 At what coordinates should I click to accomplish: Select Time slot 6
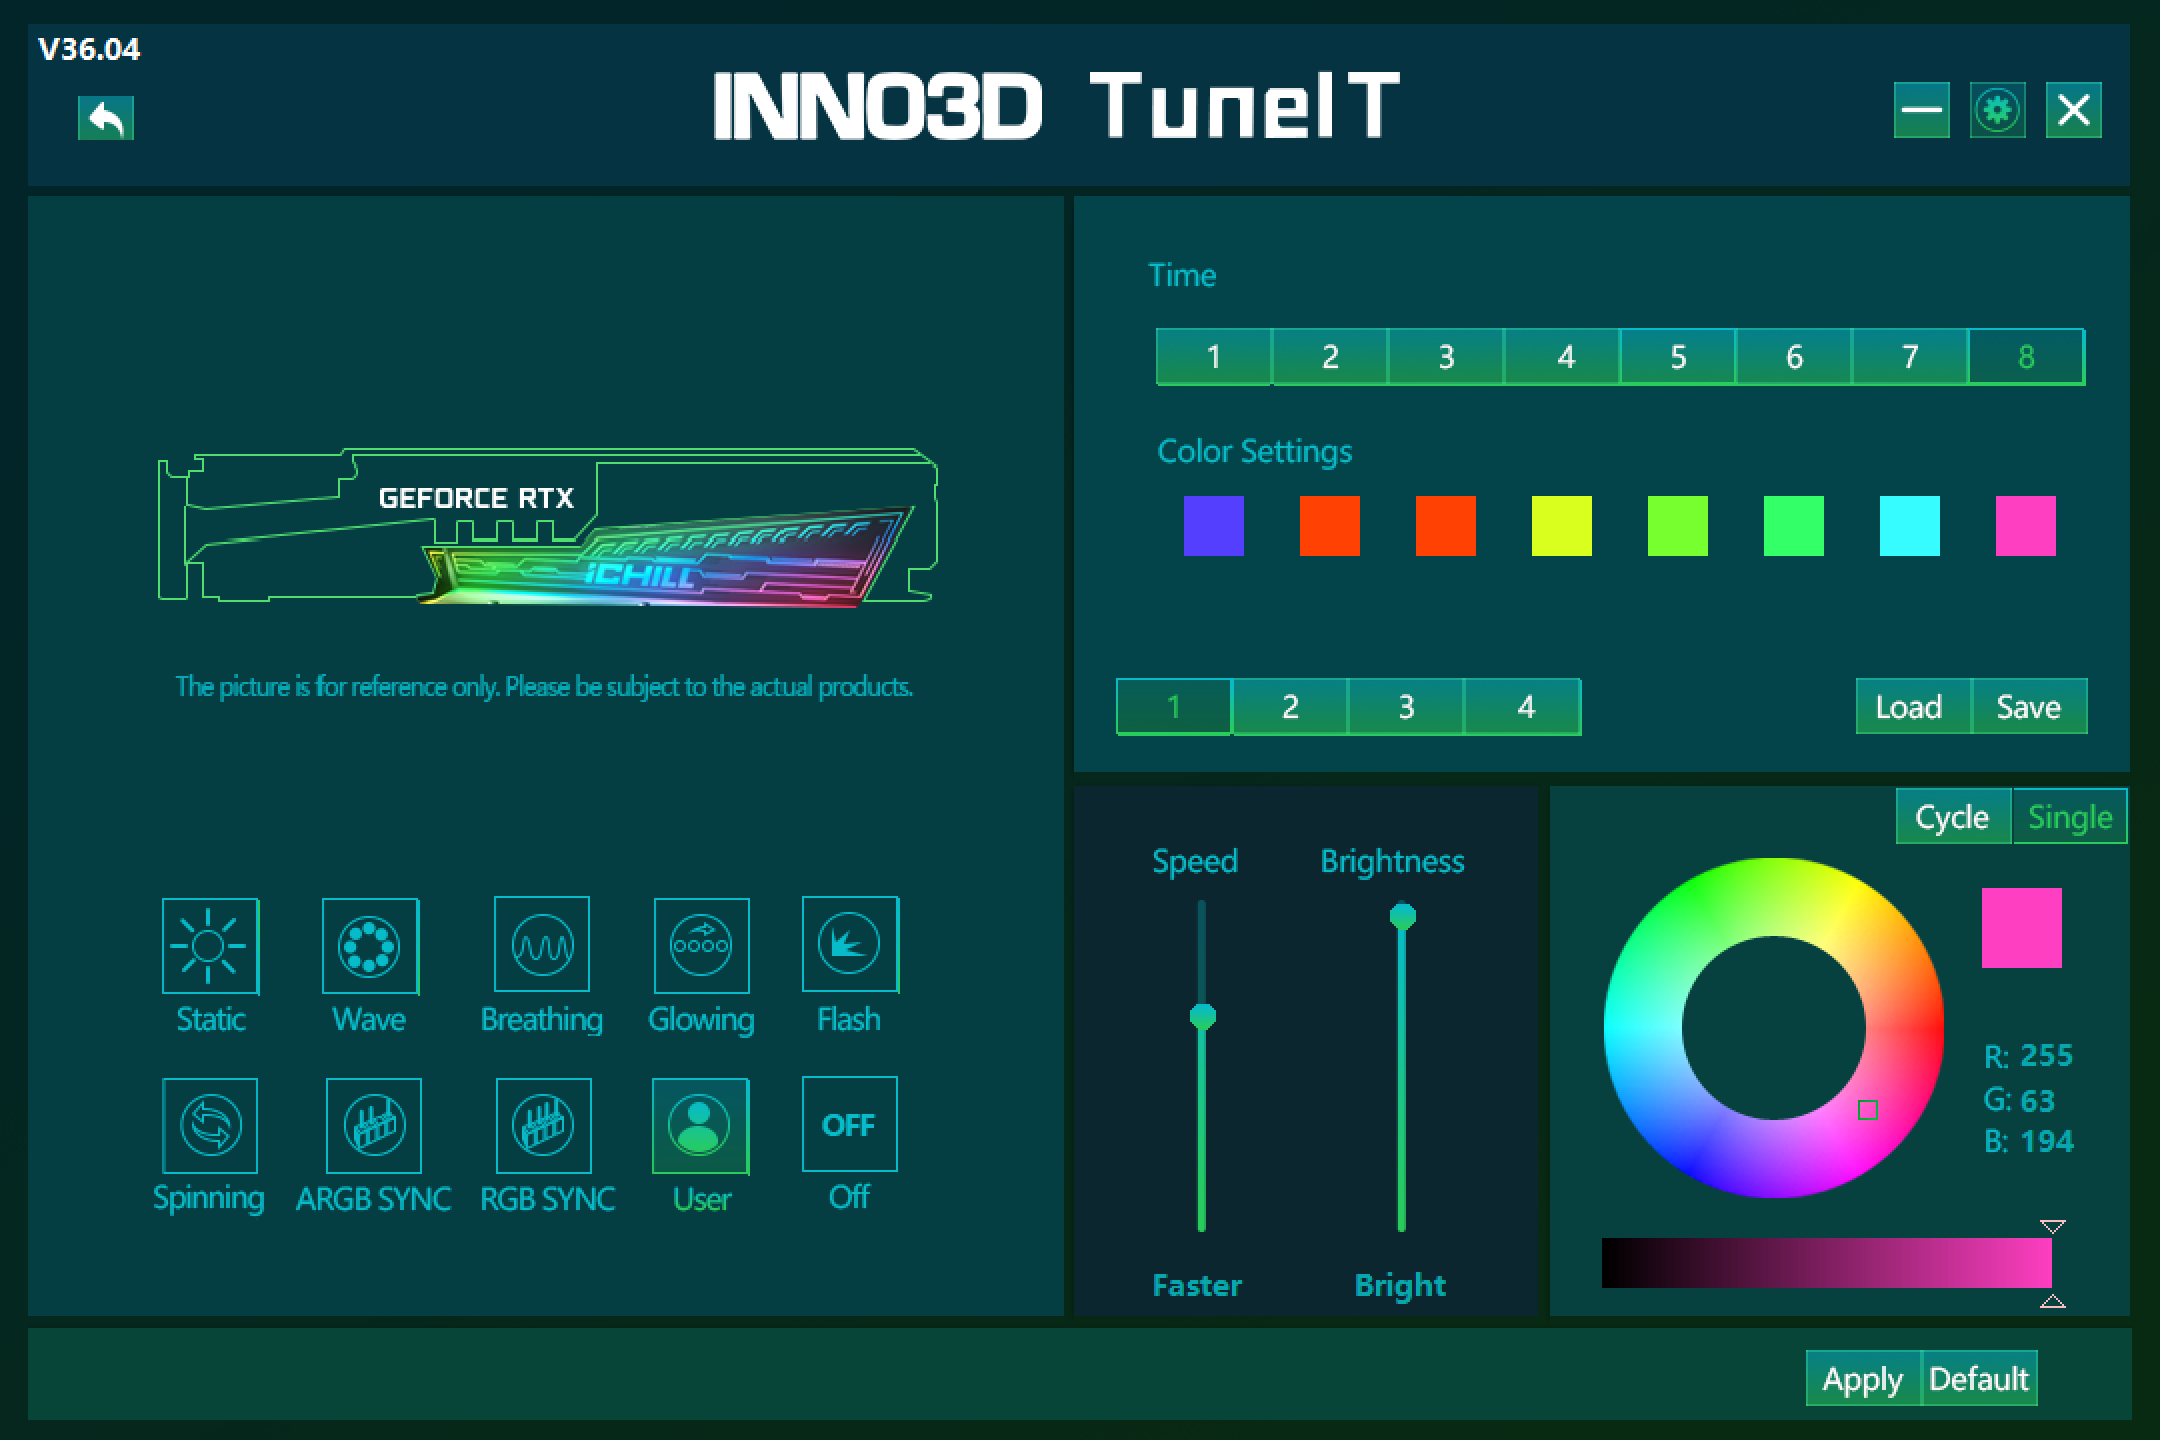[x=1794, y=357]
